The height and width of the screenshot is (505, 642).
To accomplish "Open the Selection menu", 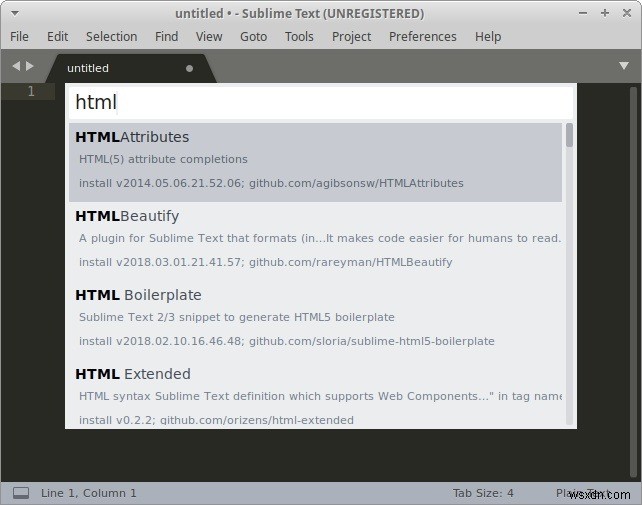I will pos(111,37).
